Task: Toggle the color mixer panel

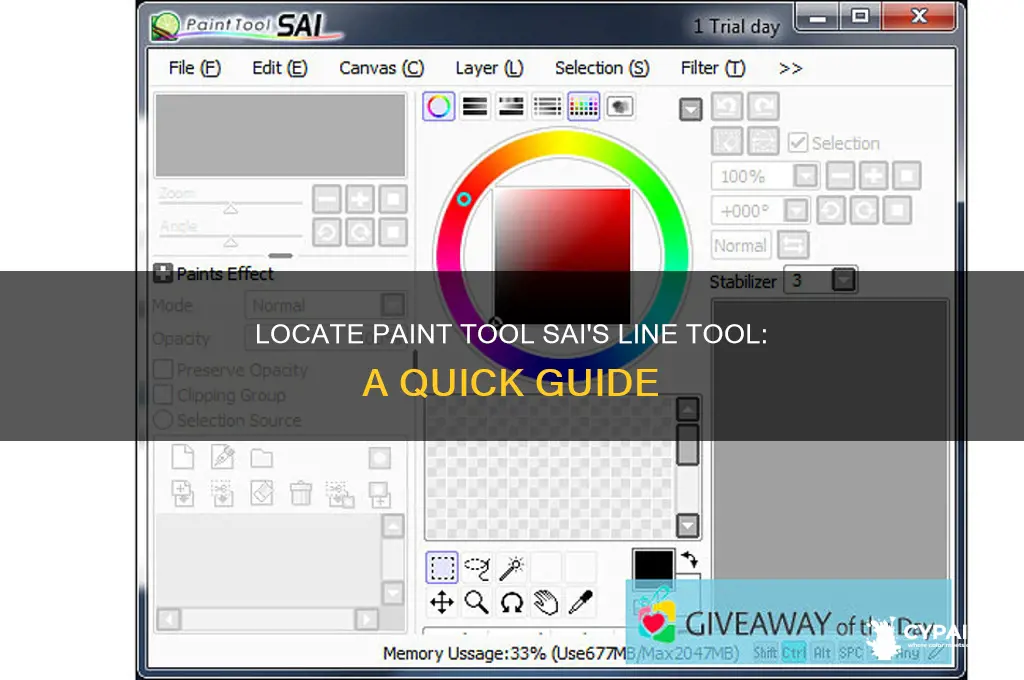Action: (x=547, y=106)
